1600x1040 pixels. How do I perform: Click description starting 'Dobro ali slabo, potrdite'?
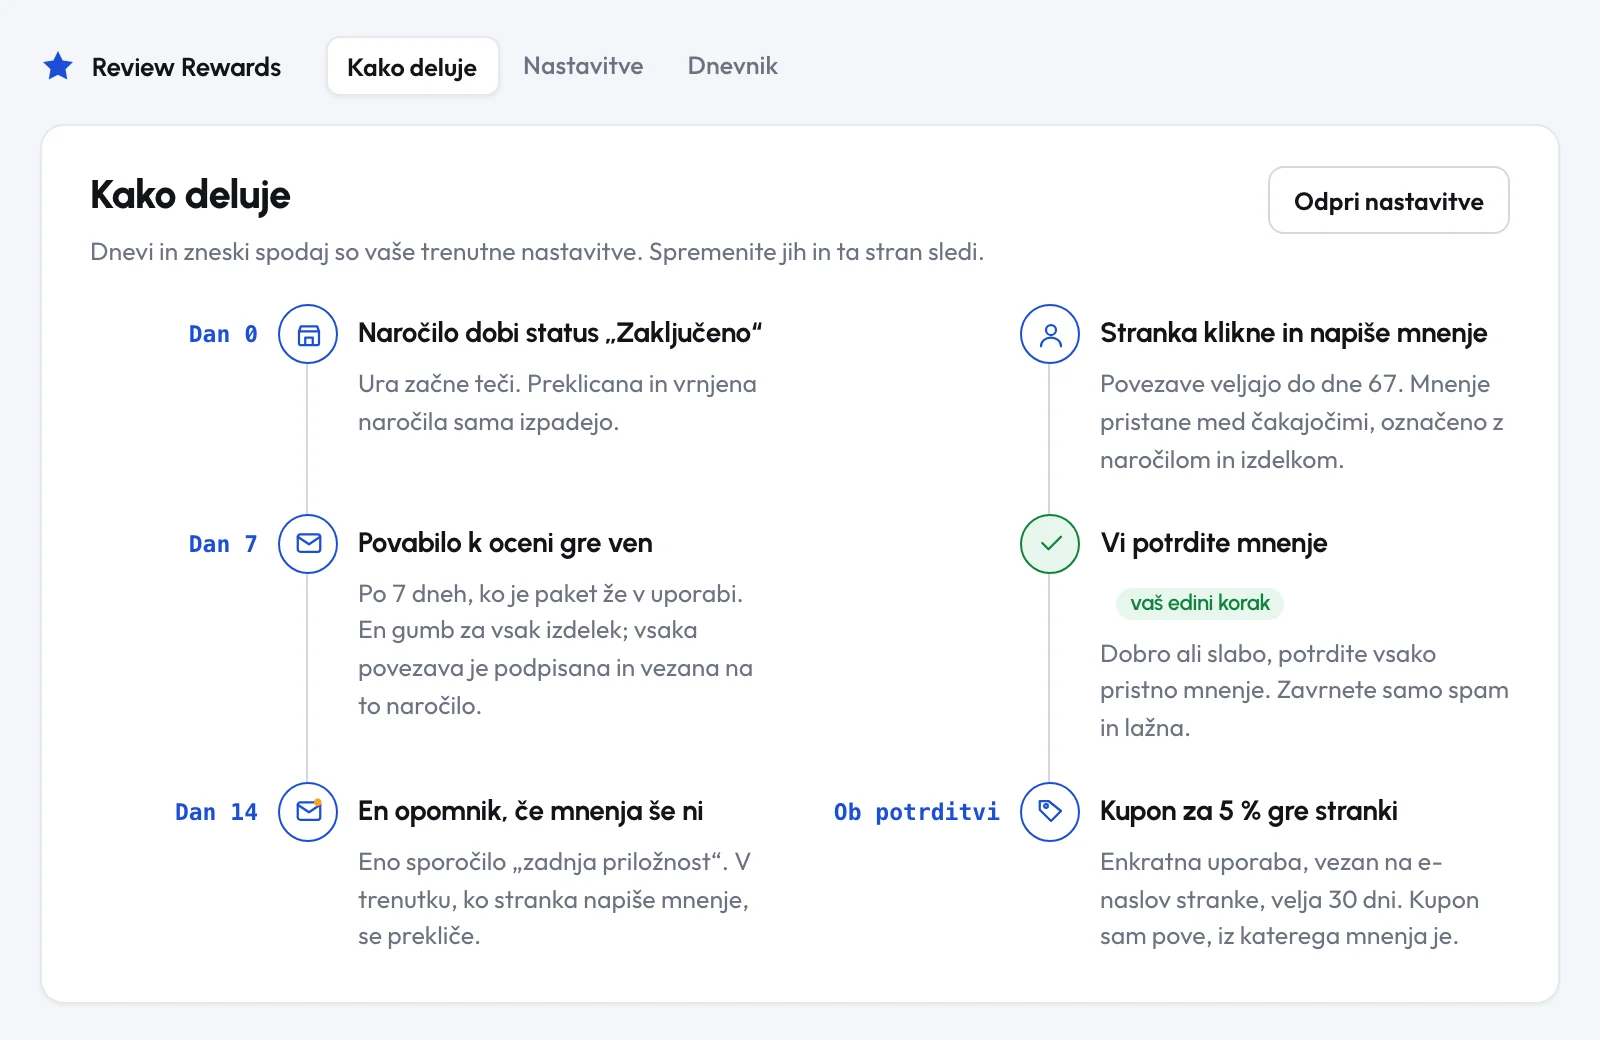click(1304, 691)
